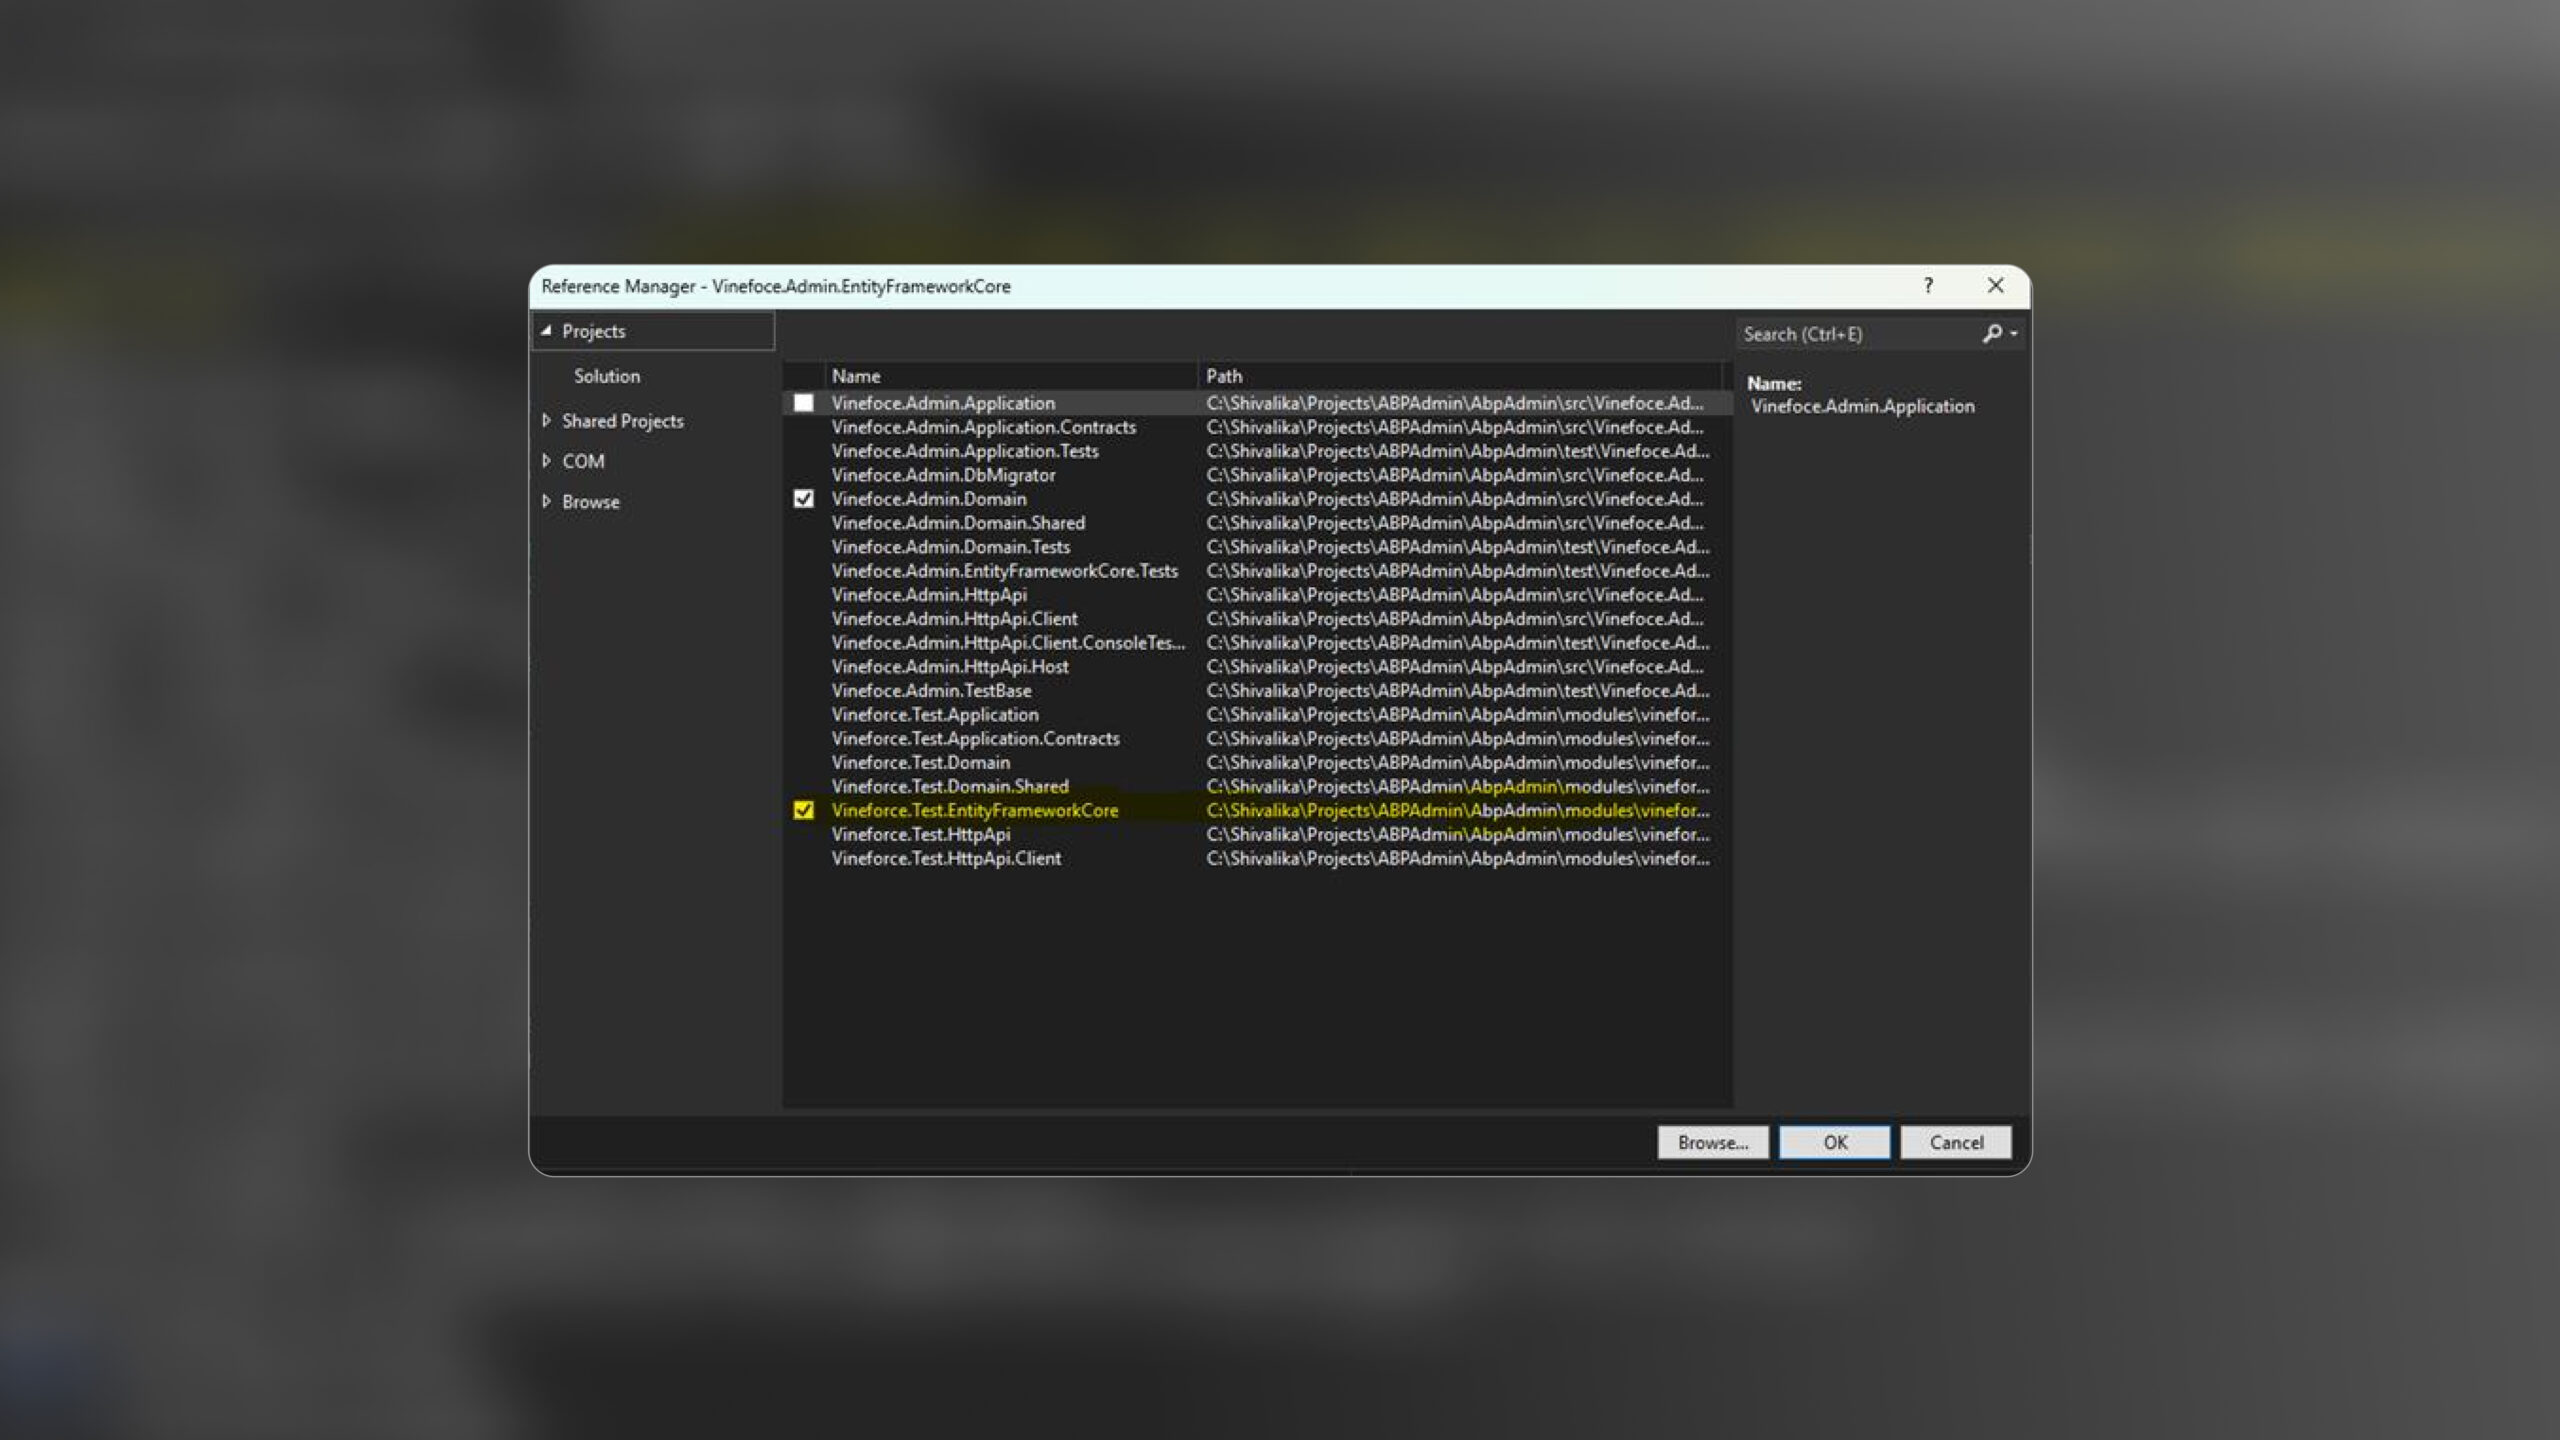Select the Vinefoce.Admin.EntityFrameworkCore.Tests row
The image size is (2560, 1440).
1257,571
